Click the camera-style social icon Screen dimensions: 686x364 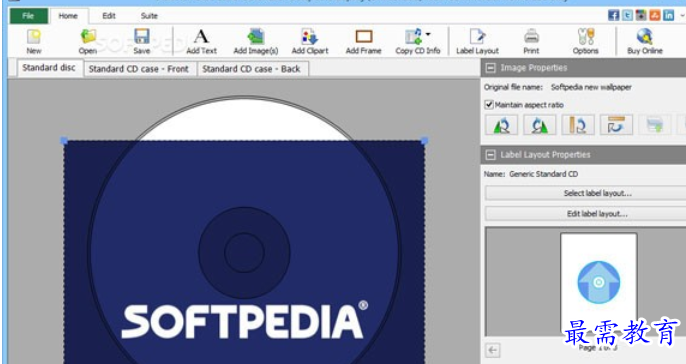[x=641, y=15]
